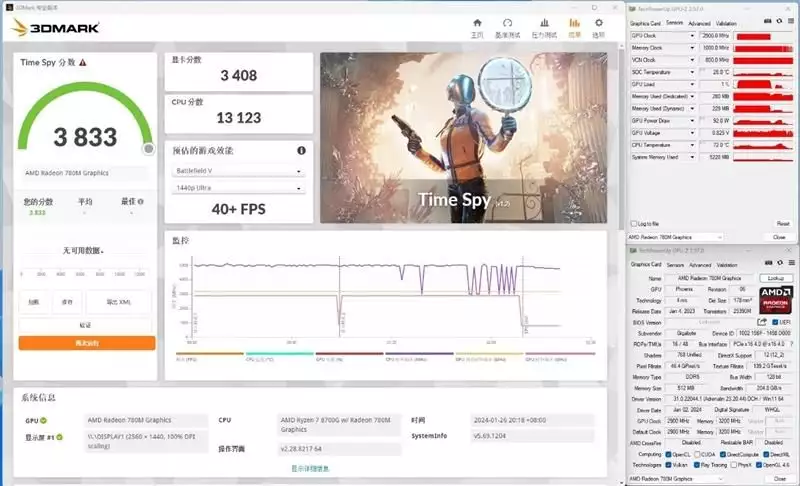Open the 显示详细信息 link
The height and width of the screenshot is (486, 800).
pos(310,469)
